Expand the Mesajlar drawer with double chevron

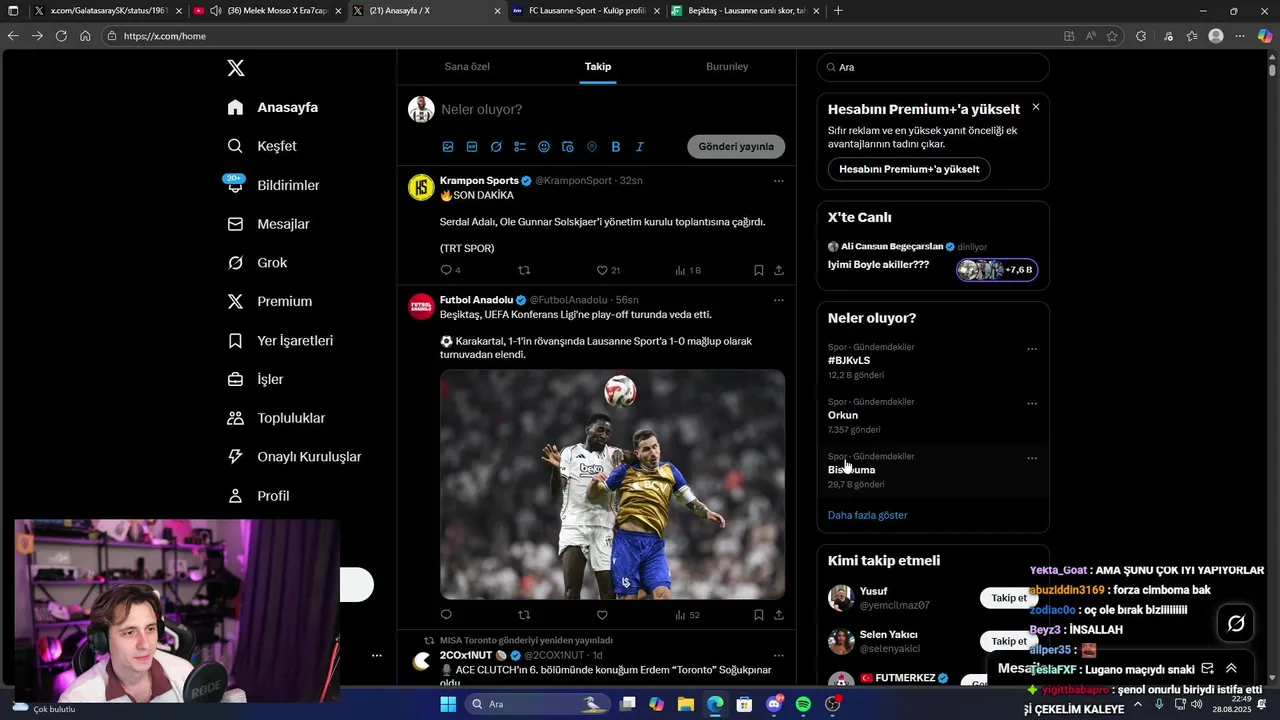1231,669
